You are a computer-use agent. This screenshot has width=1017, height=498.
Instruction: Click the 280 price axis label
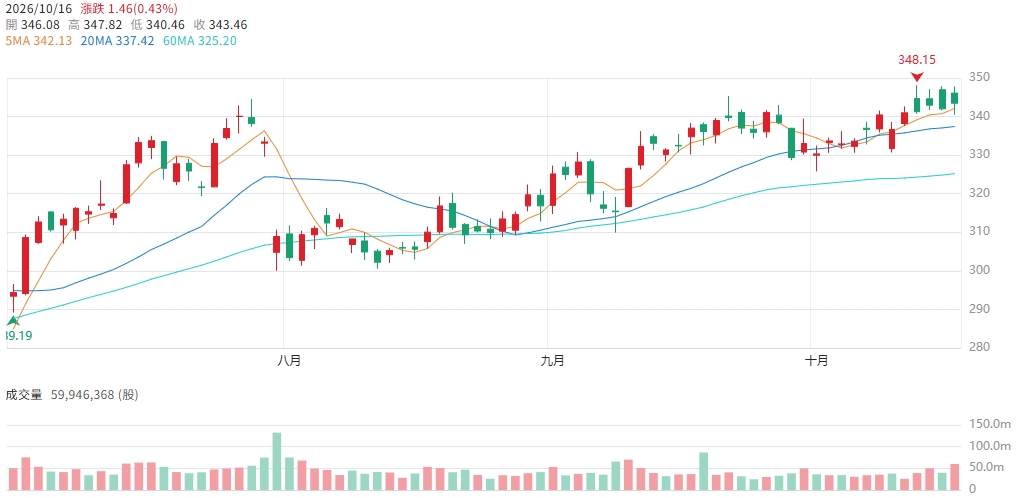(x=980, y=347)
